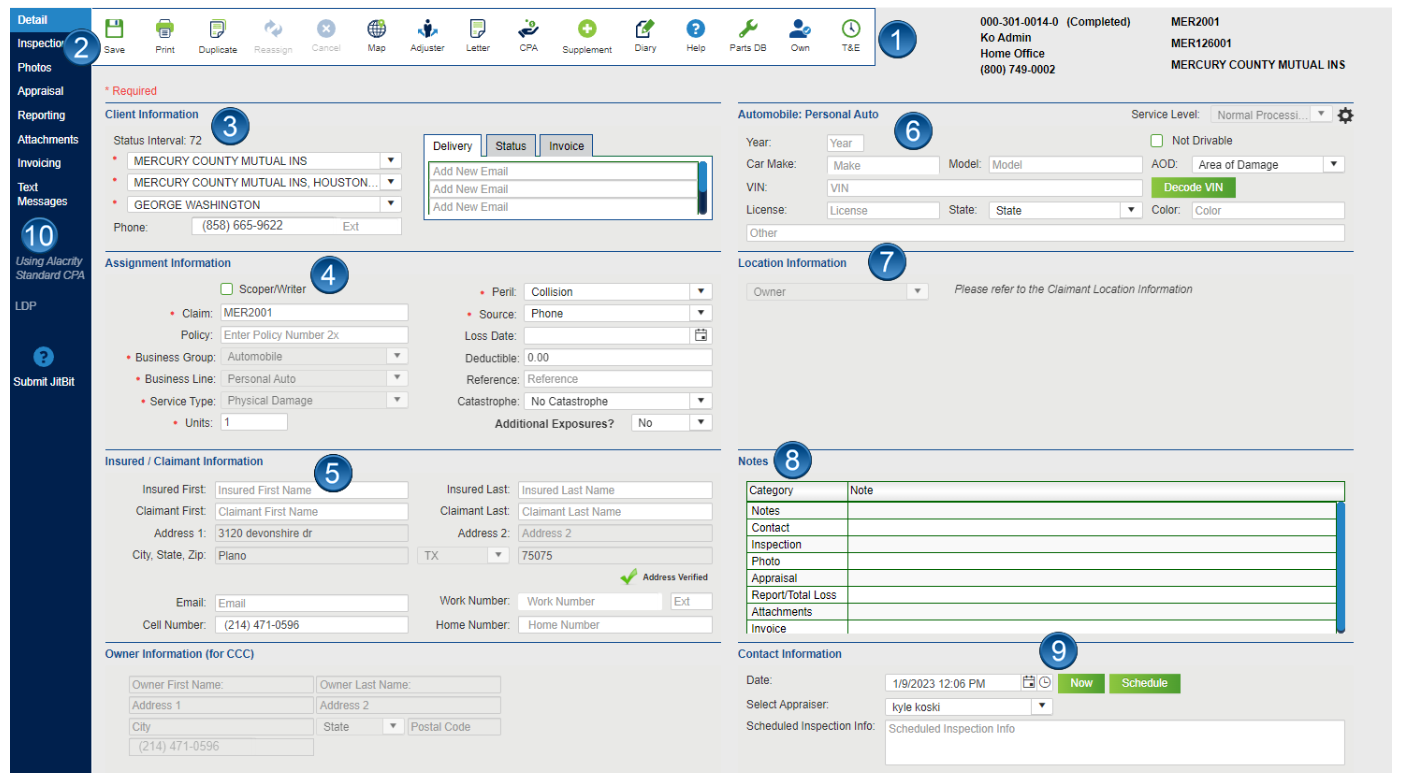Click the Color input field

pos(1268,210)
